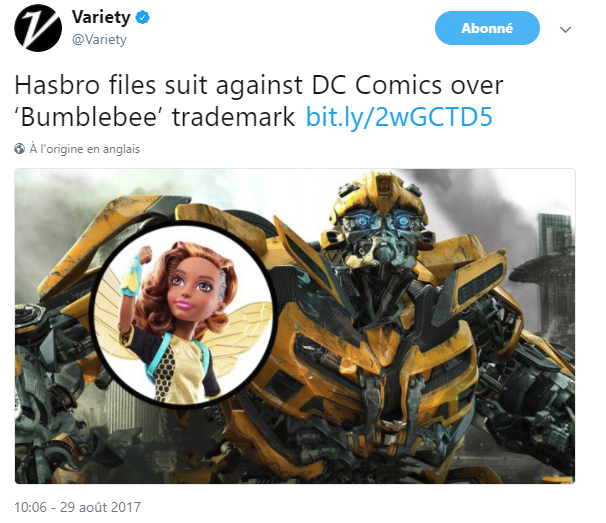Click the "À l'origine en anglais" label
This screenshot has height=523, width=606.
[85, 149]
